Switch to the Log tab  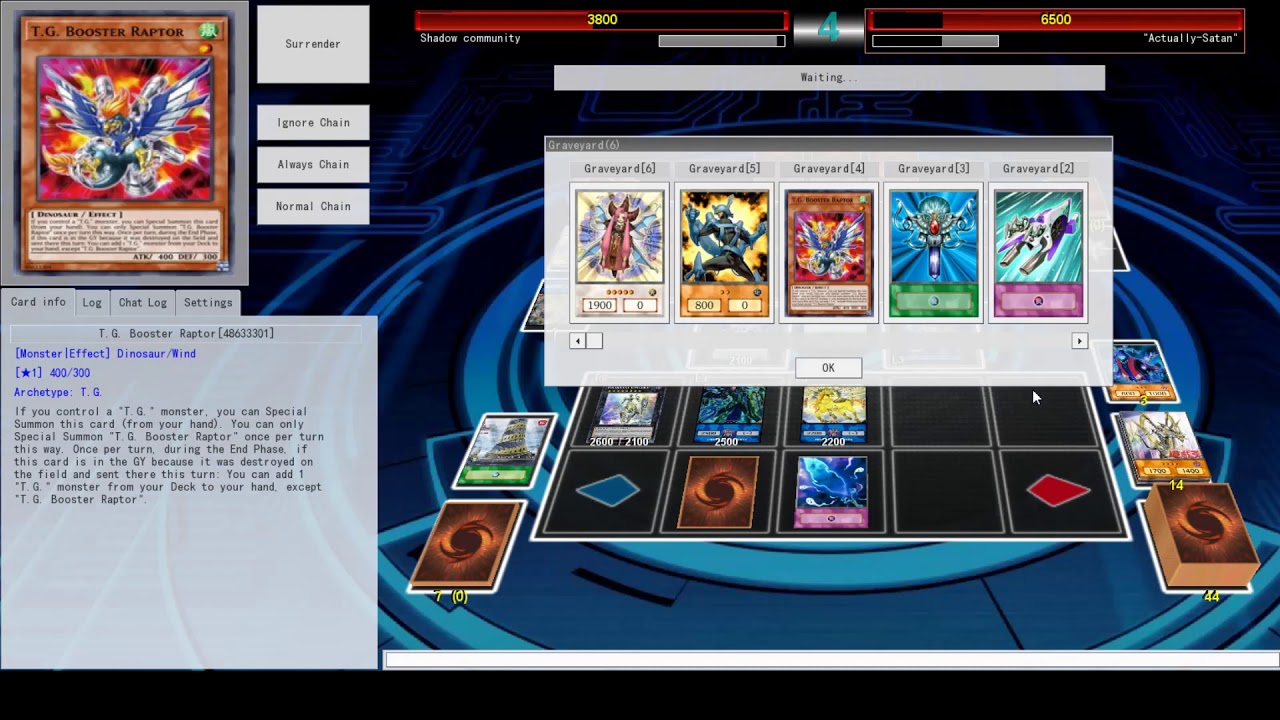pyautogui.click(x=92, y=302)
